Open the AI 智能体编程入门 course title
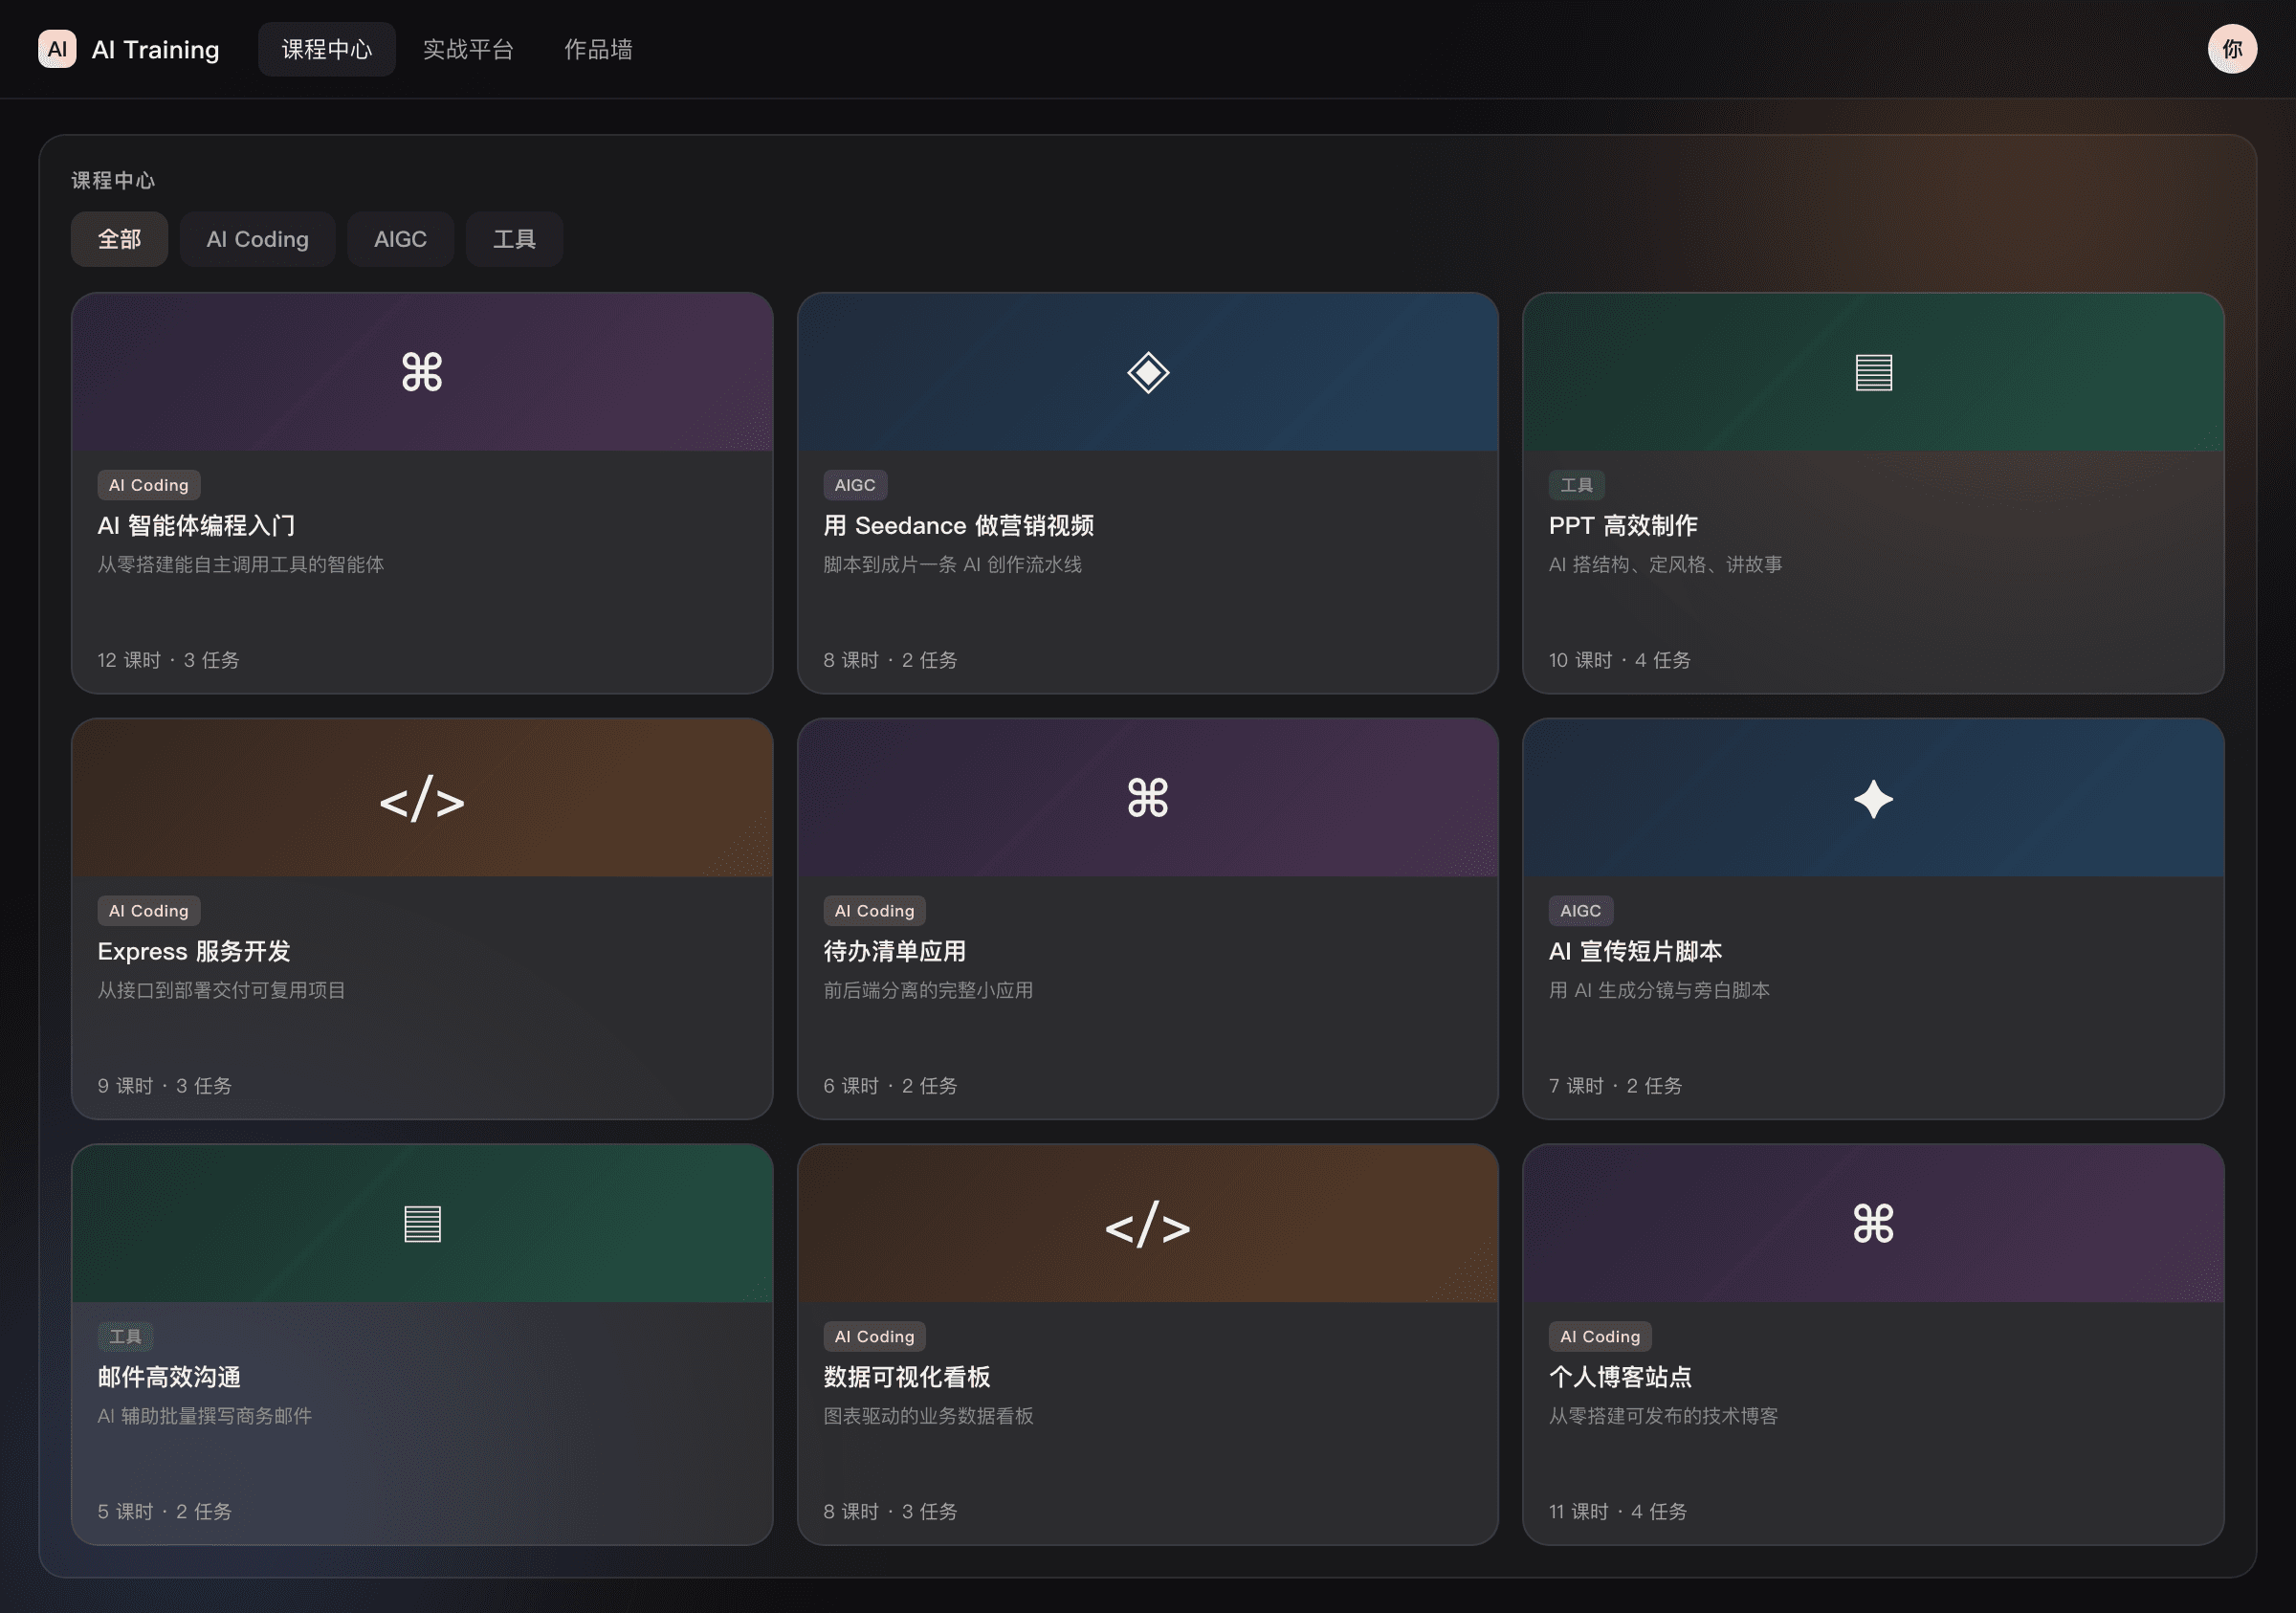Image resolution: width=2296 pixels, height=1613 pixels. click(x=196, y=526)
